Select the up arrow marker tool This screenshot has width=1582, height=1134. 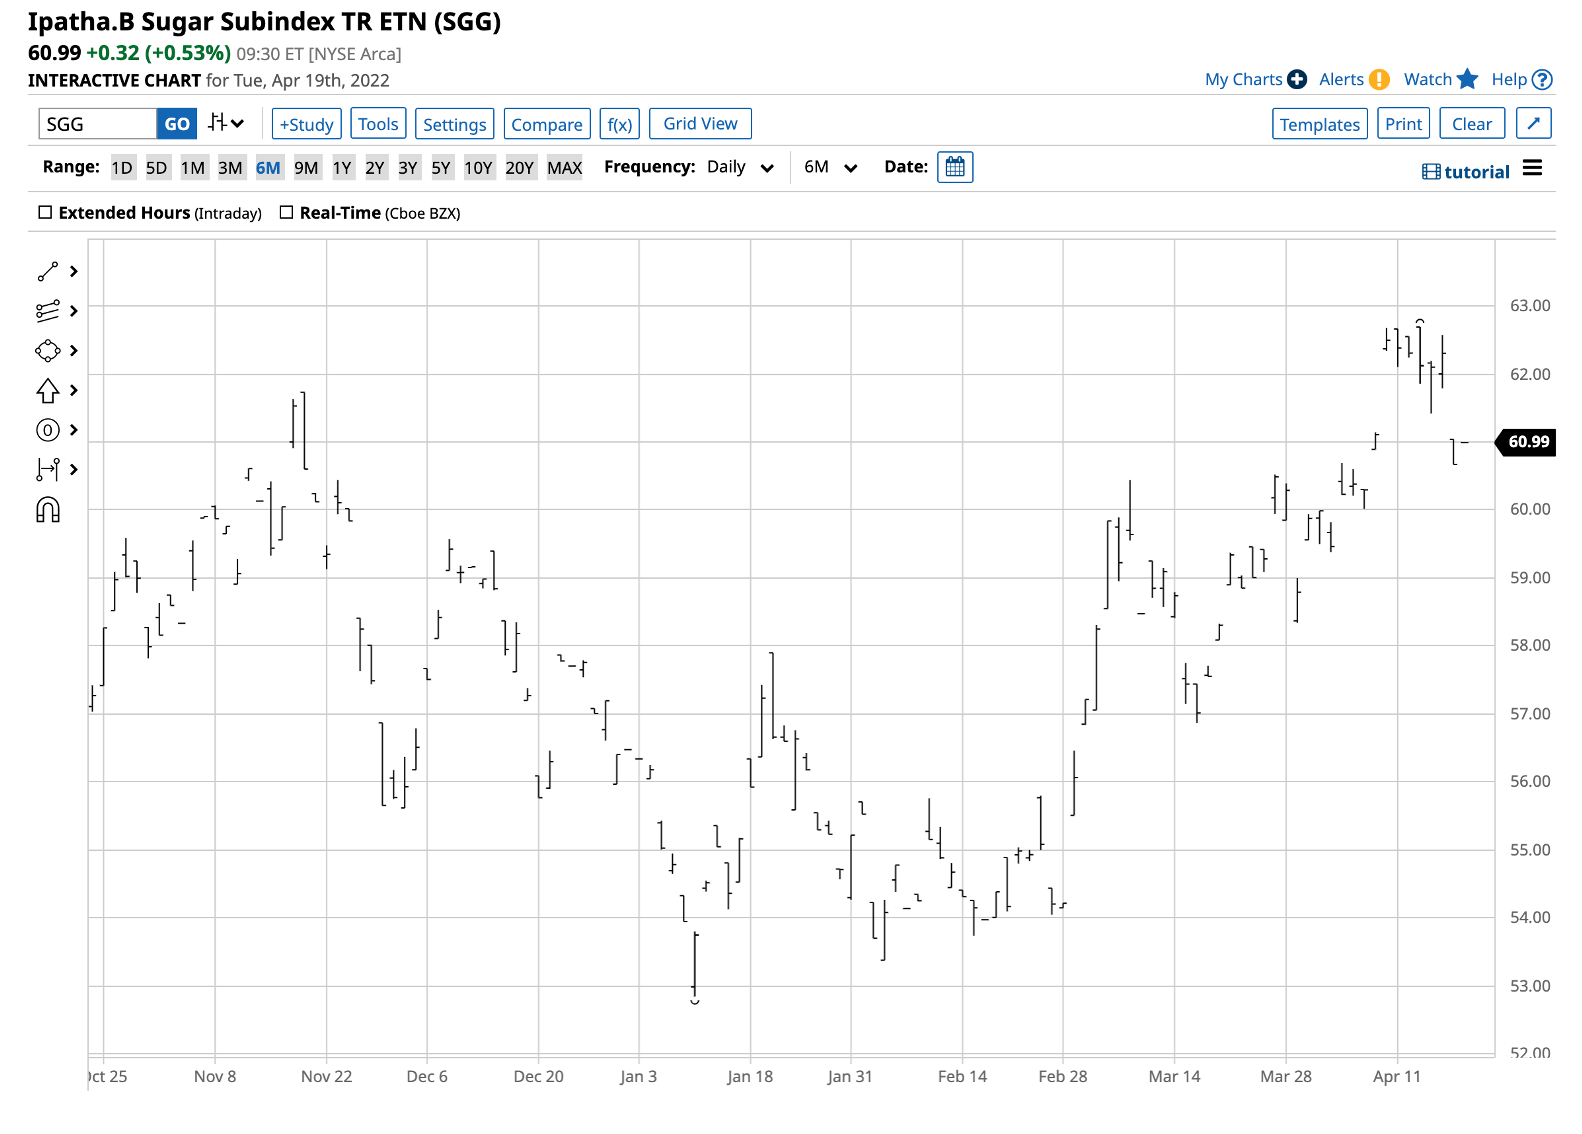[47, 390]
